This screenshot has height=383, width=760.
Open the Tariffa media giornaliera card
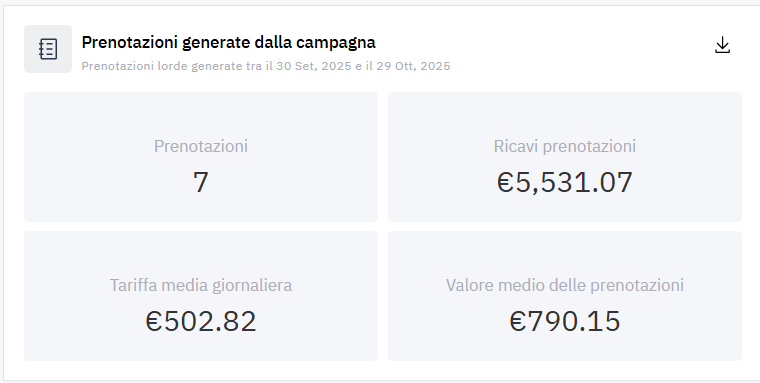(x=201, y=296)
